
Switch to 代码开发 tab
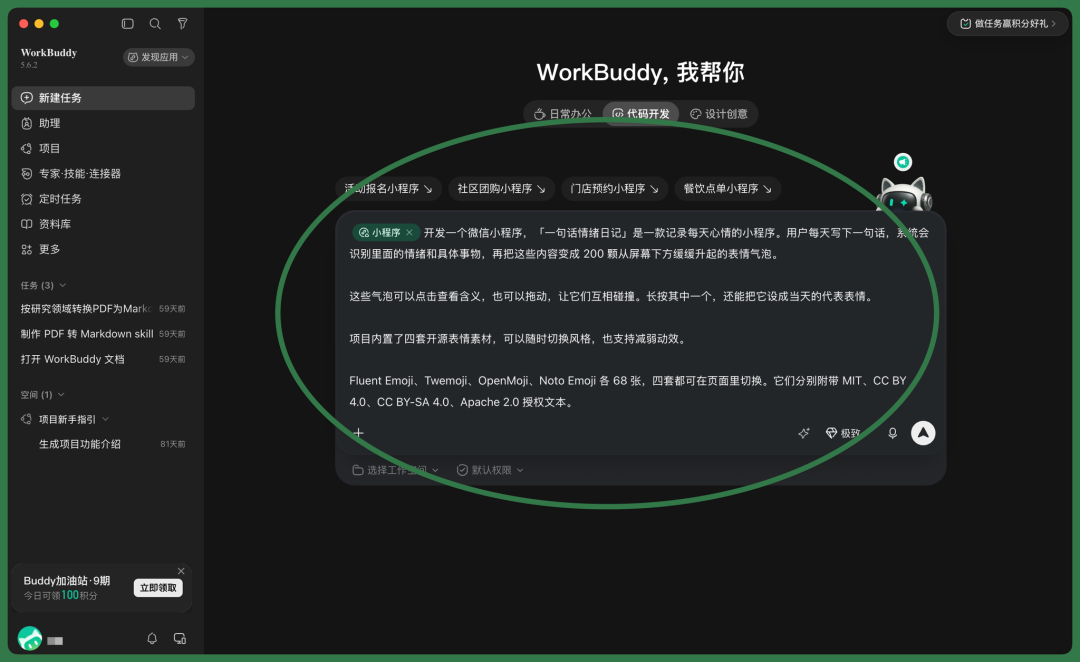click(641, 114)
